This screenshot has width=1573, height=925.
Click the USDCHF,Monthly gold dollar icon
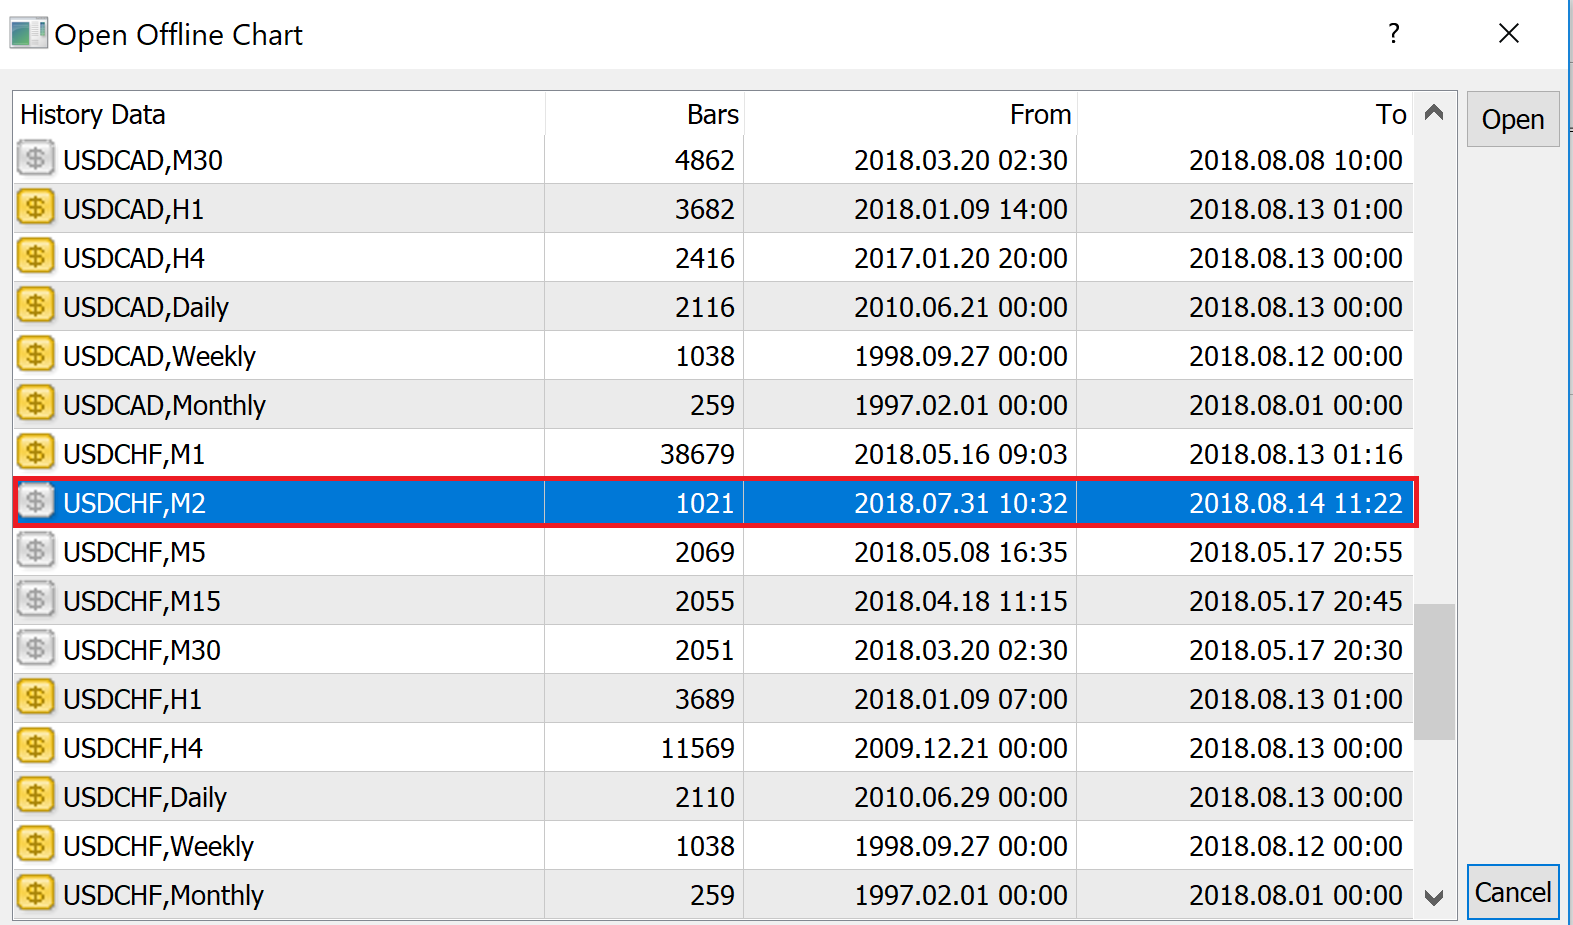36,893
